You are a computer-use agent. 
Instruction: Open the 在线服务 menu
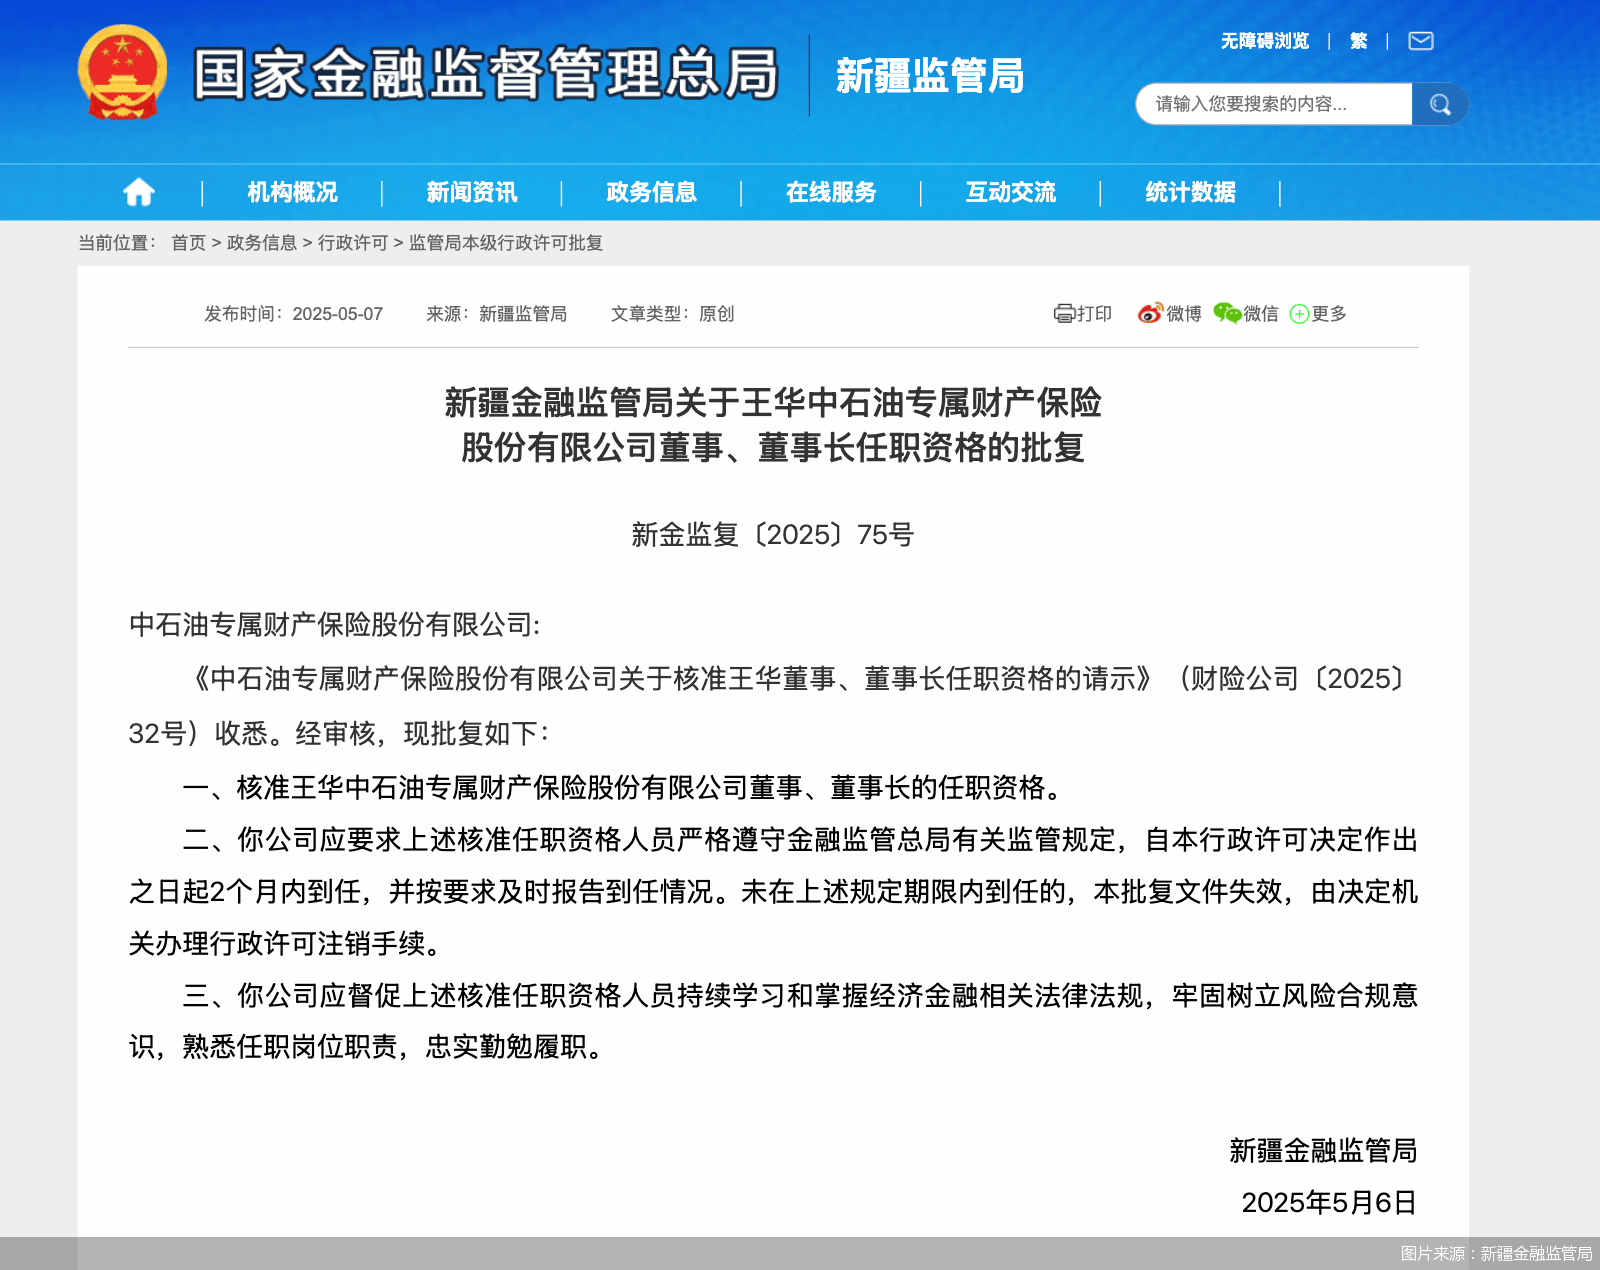(831, 192)
